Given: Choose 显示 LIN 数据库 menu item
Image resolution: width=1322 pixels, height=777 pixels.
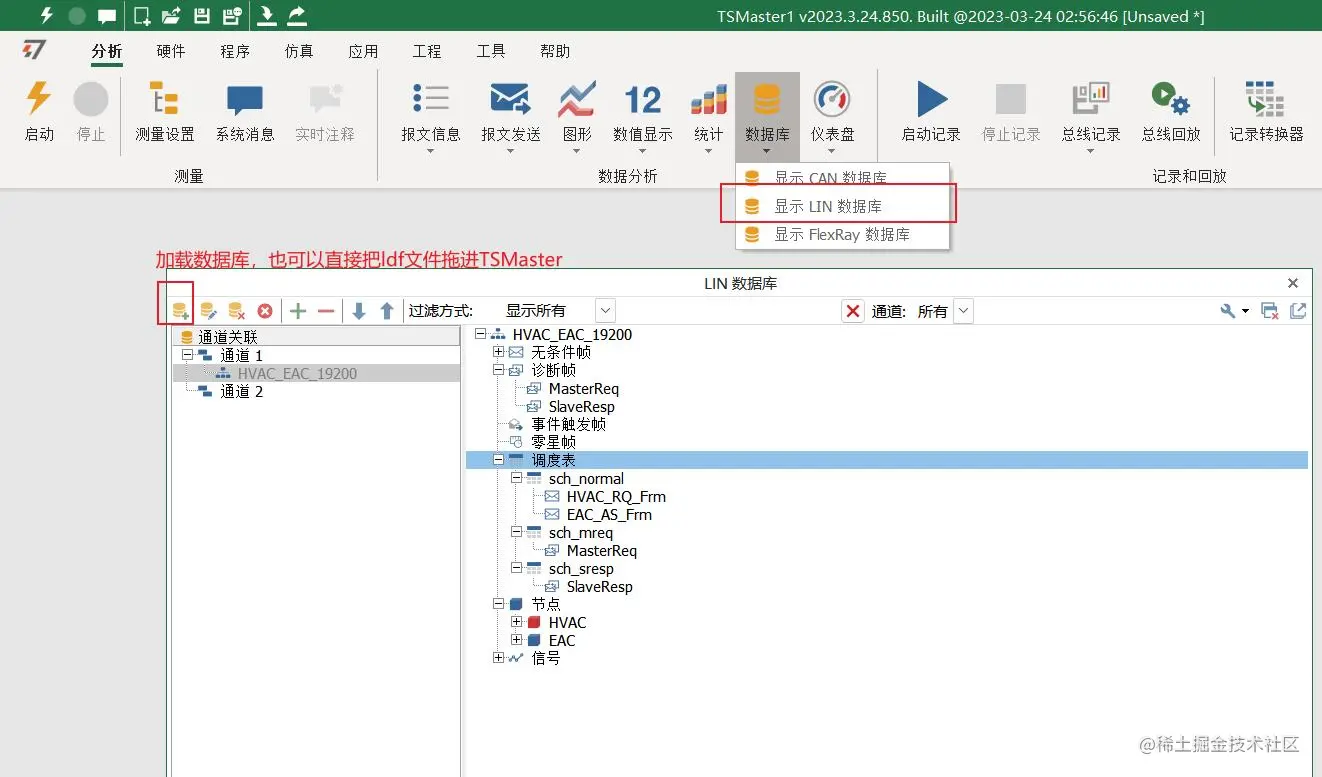Looking at the screenshot, I should pos(843,206).
